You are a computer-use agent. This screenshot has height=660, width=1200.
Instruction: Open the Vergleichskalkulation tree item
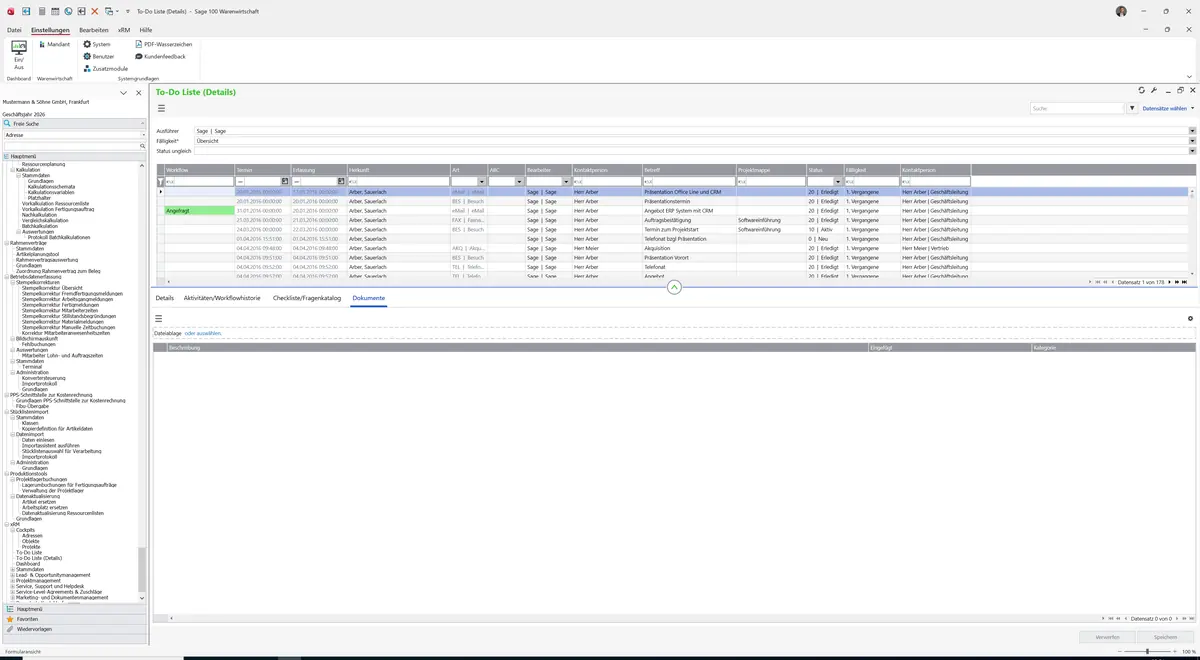[45, 220]
